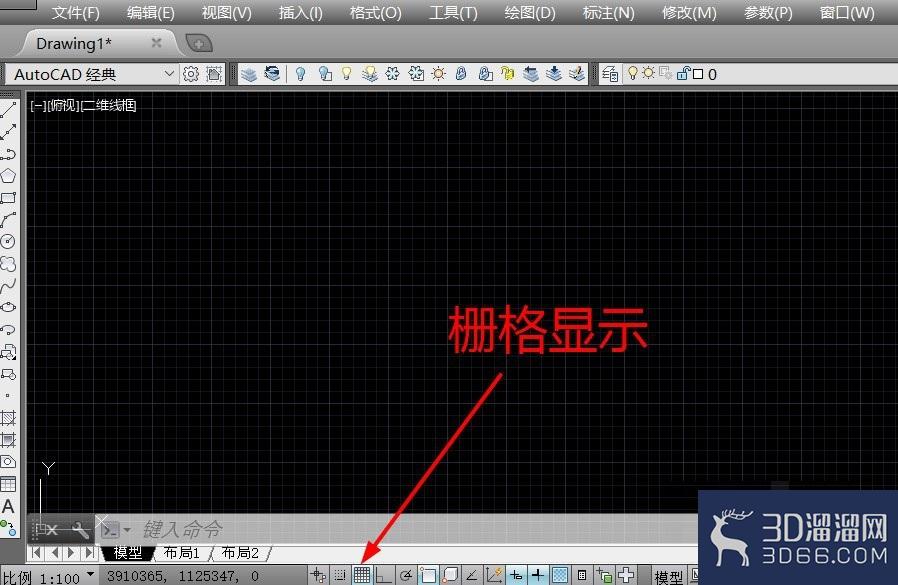Switch to the 布局1 layout tab

pyautogui.click(x=181, y=553)
